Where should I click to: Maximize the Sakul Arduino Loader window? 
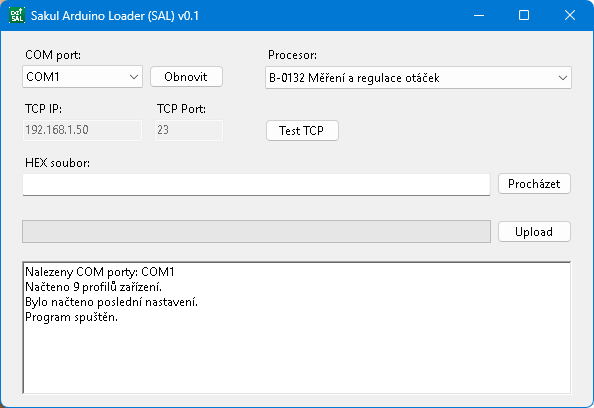tap(524, 16)
